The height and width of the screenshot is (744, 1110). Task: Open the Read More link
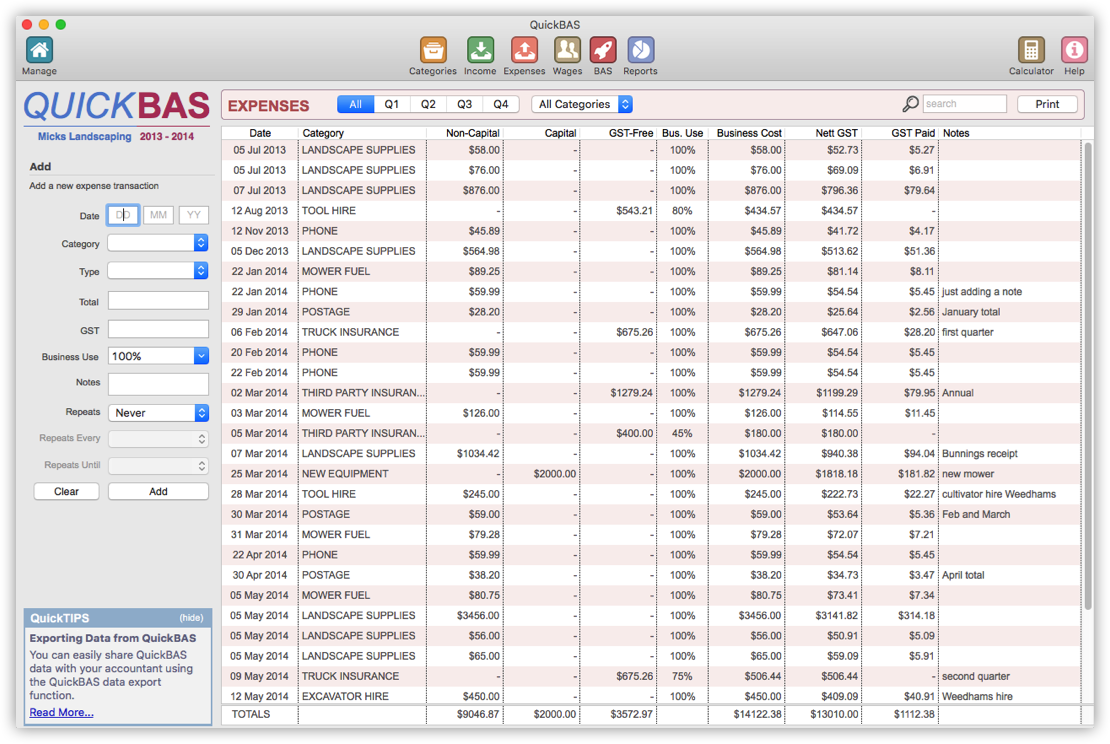coord(59,711)
